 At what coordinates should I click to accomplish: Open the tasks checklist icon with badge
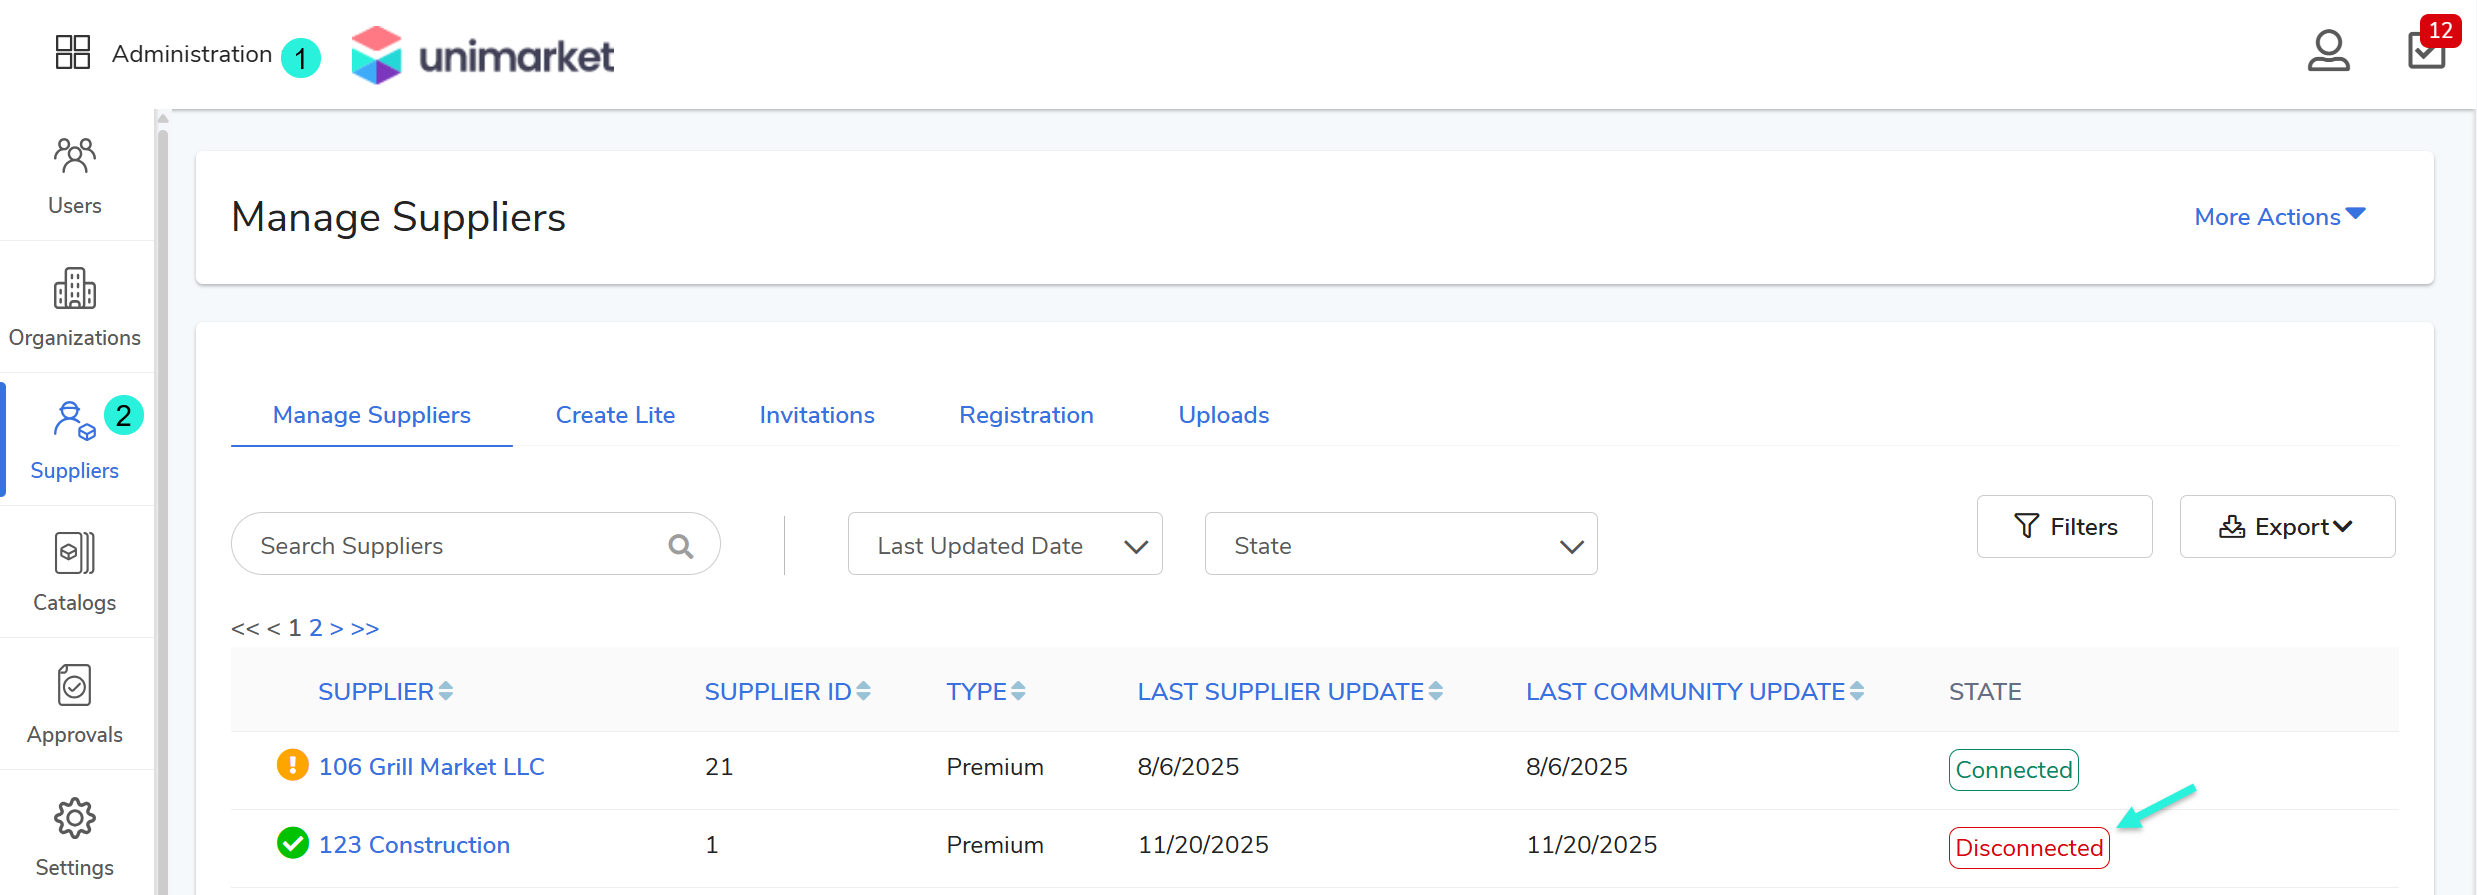[2426, 50]
